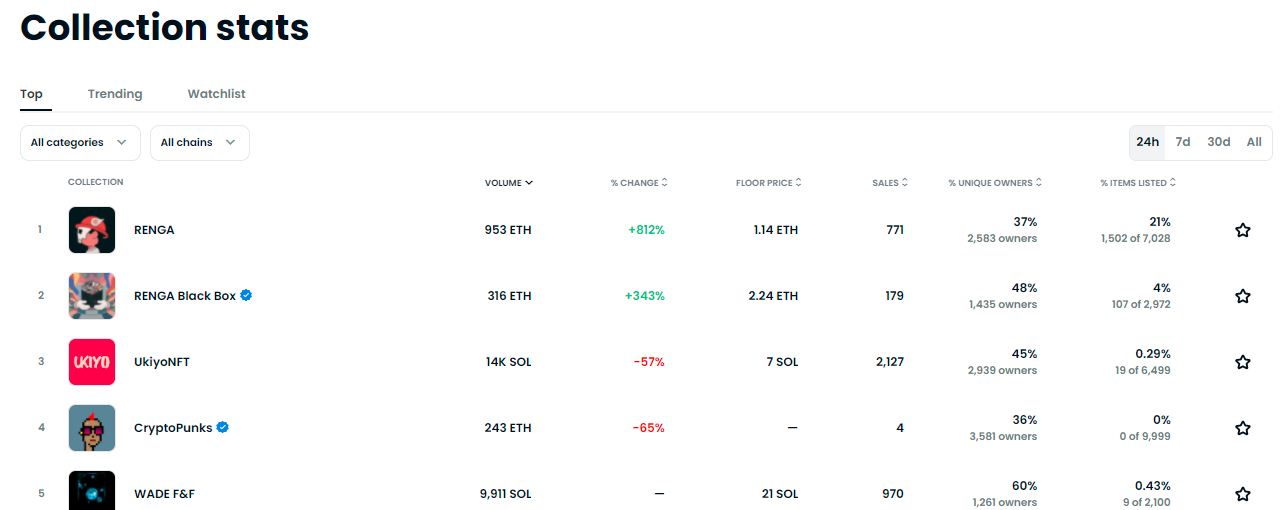Add RENGA to watchlist with star
Screen dimensions: 1284x510
point(1243,230)
